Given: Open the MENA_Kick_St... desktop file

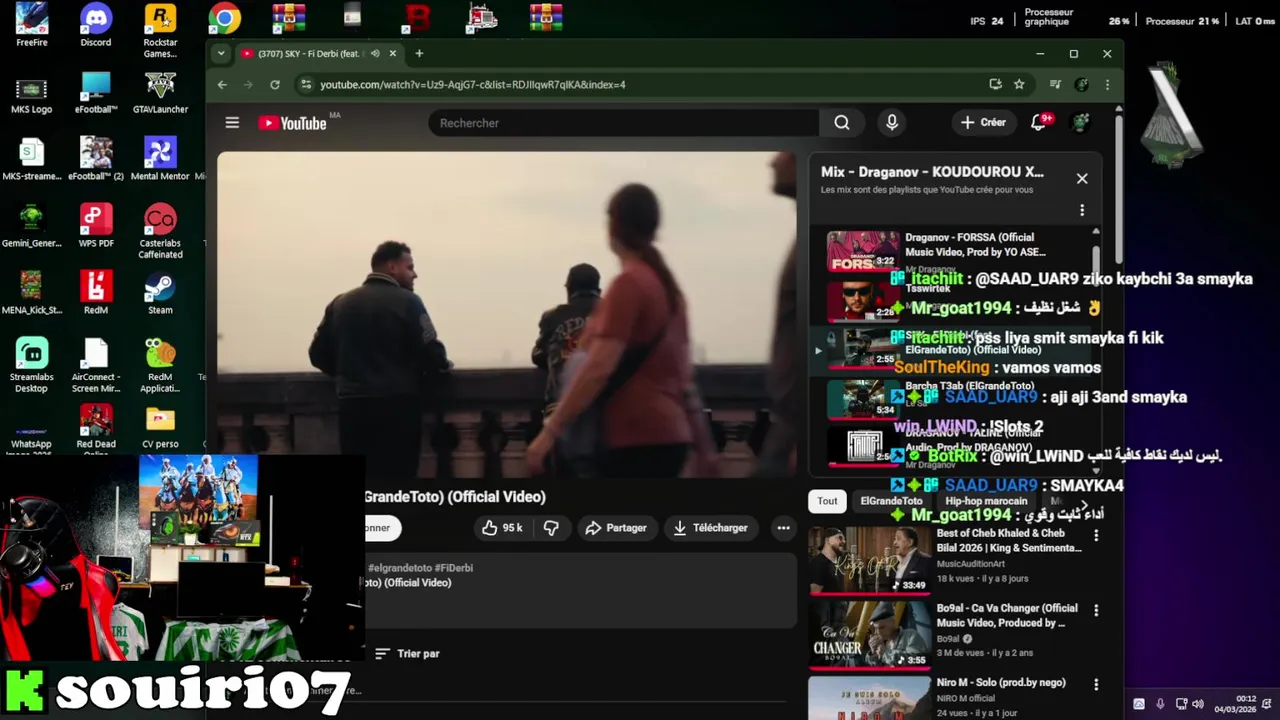Looking at the screenshot, I should coord(31,294).
